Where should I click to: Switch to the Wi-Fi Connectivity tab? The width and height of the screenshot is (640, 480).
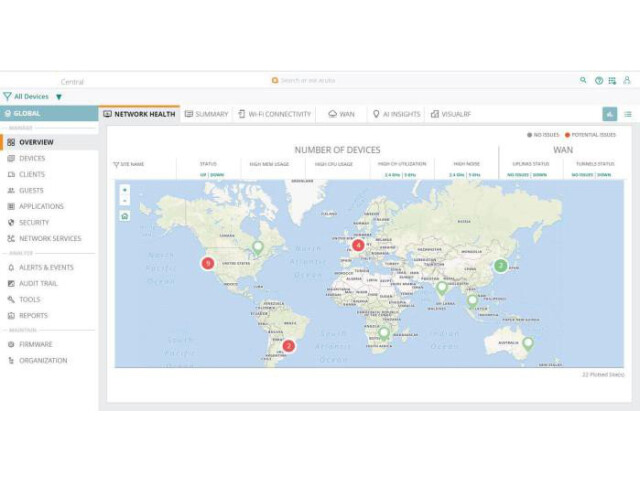(274, 114)
